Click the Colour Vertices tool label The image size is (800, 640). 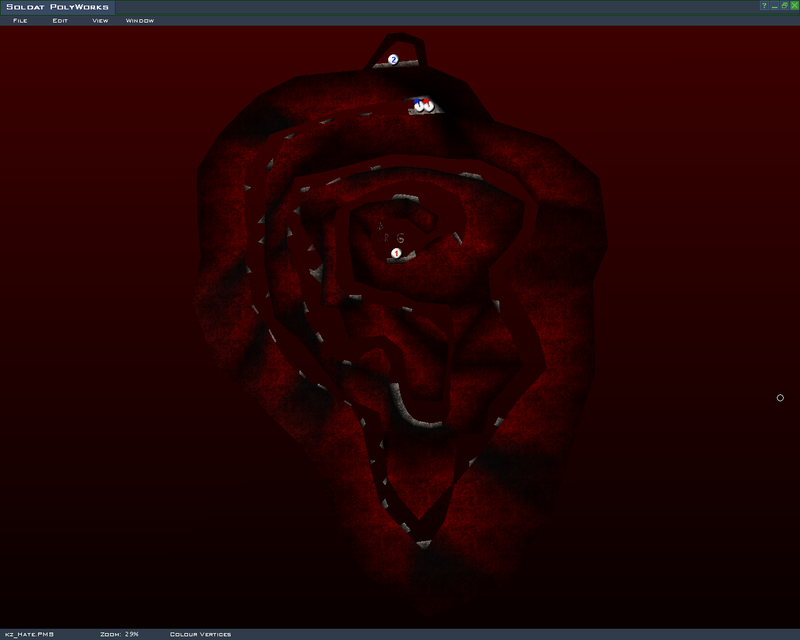tap(200, 634)
